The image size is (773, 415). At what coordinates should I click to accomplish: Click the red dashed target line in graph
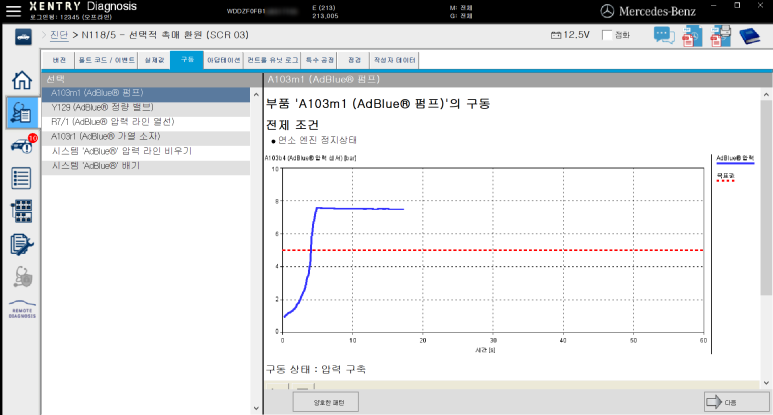(x=493, y=250)
